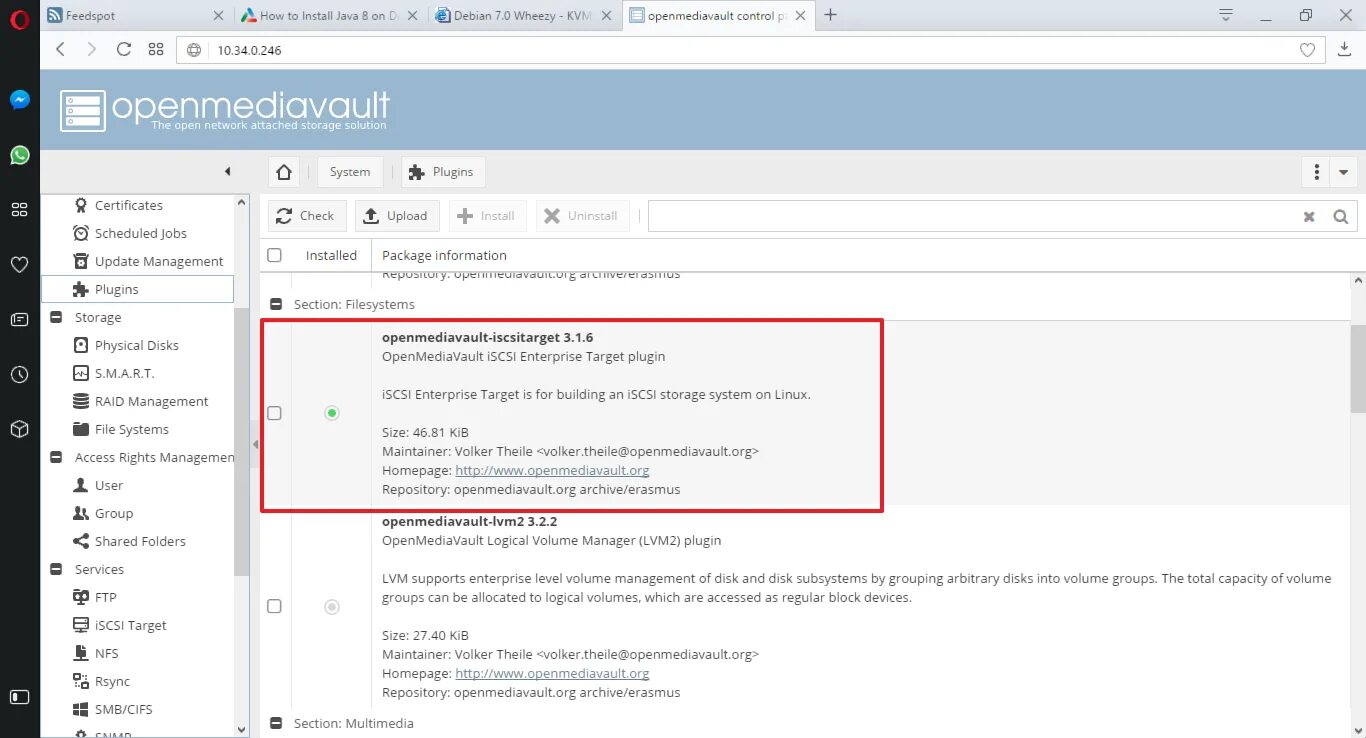Clear the plugin search field
Screen dimensions: 1366x738
pyautogui.click(x=1309, y=216)
